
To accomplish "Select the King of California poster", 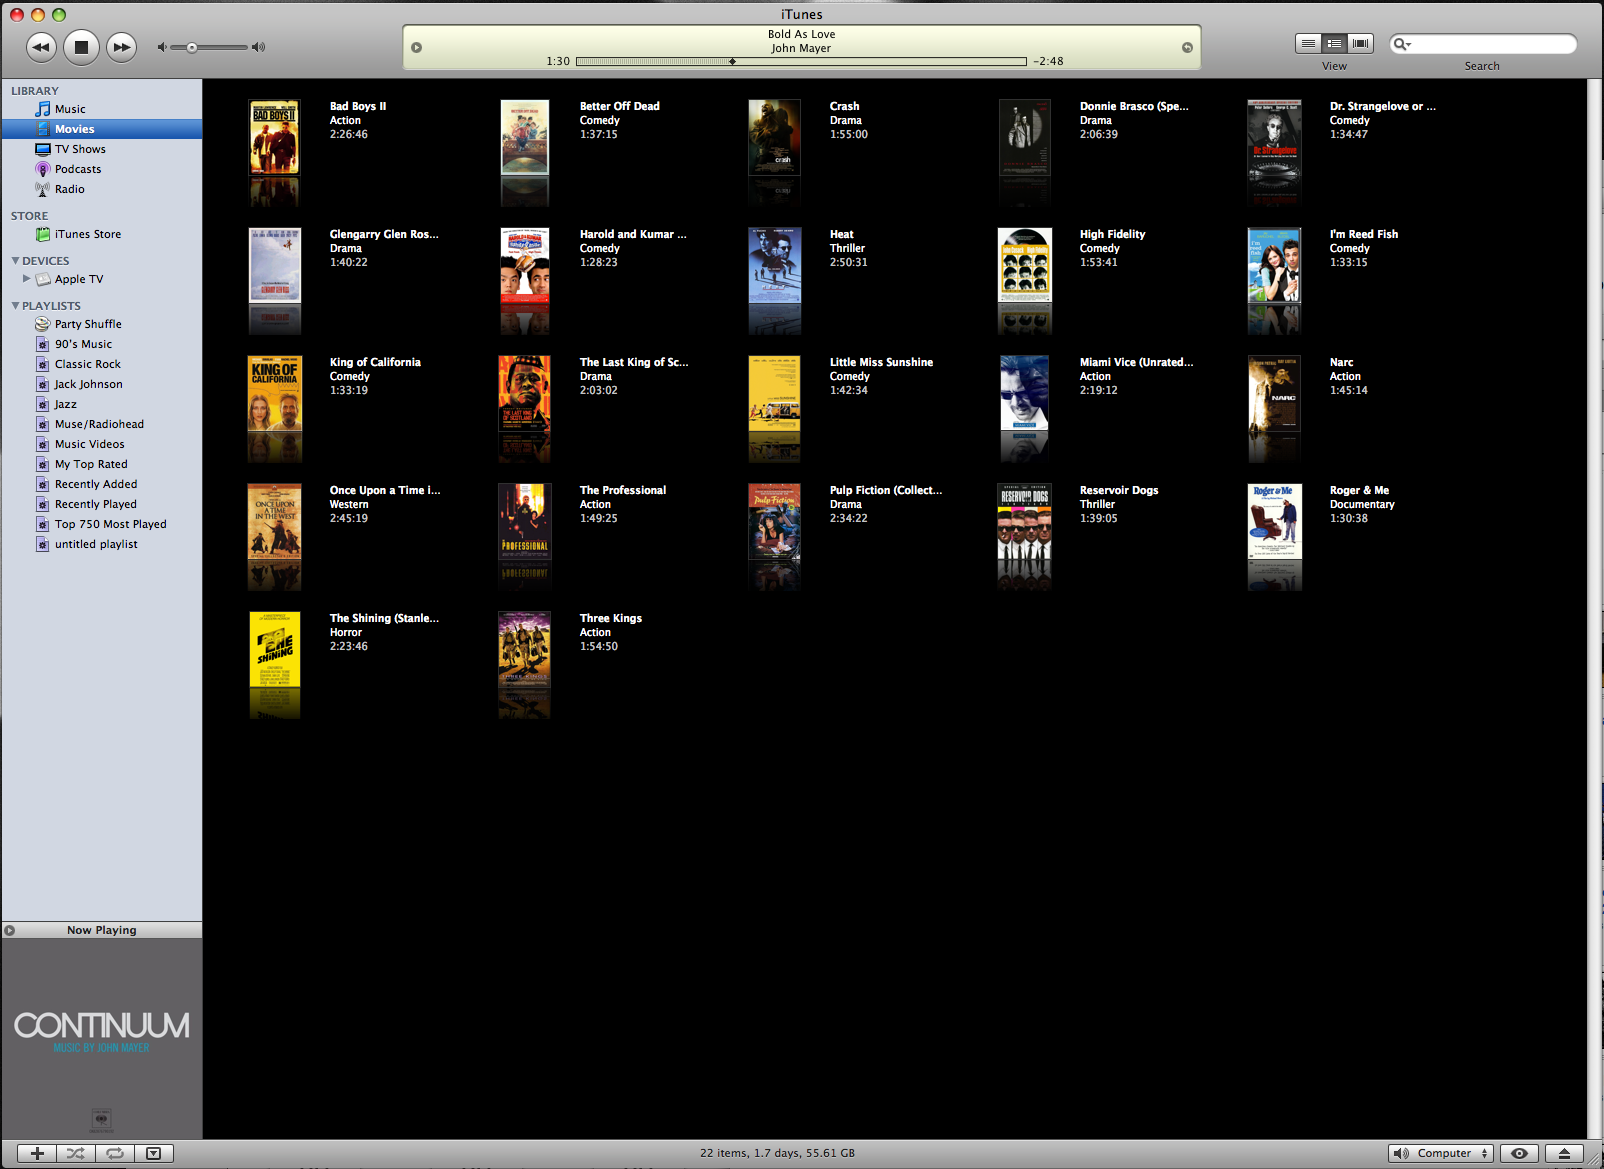I will 274,394.
